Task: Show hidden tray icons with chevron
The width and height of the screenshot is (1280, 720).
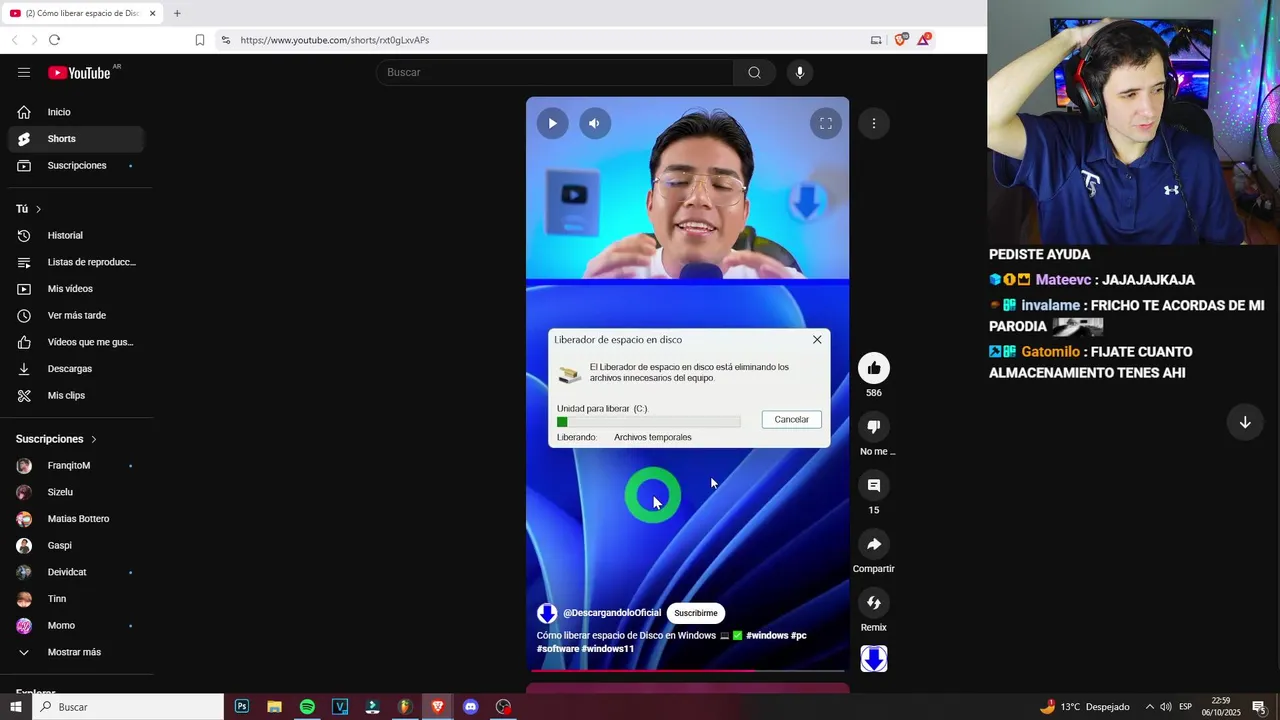Action: tap(1149, 707)
